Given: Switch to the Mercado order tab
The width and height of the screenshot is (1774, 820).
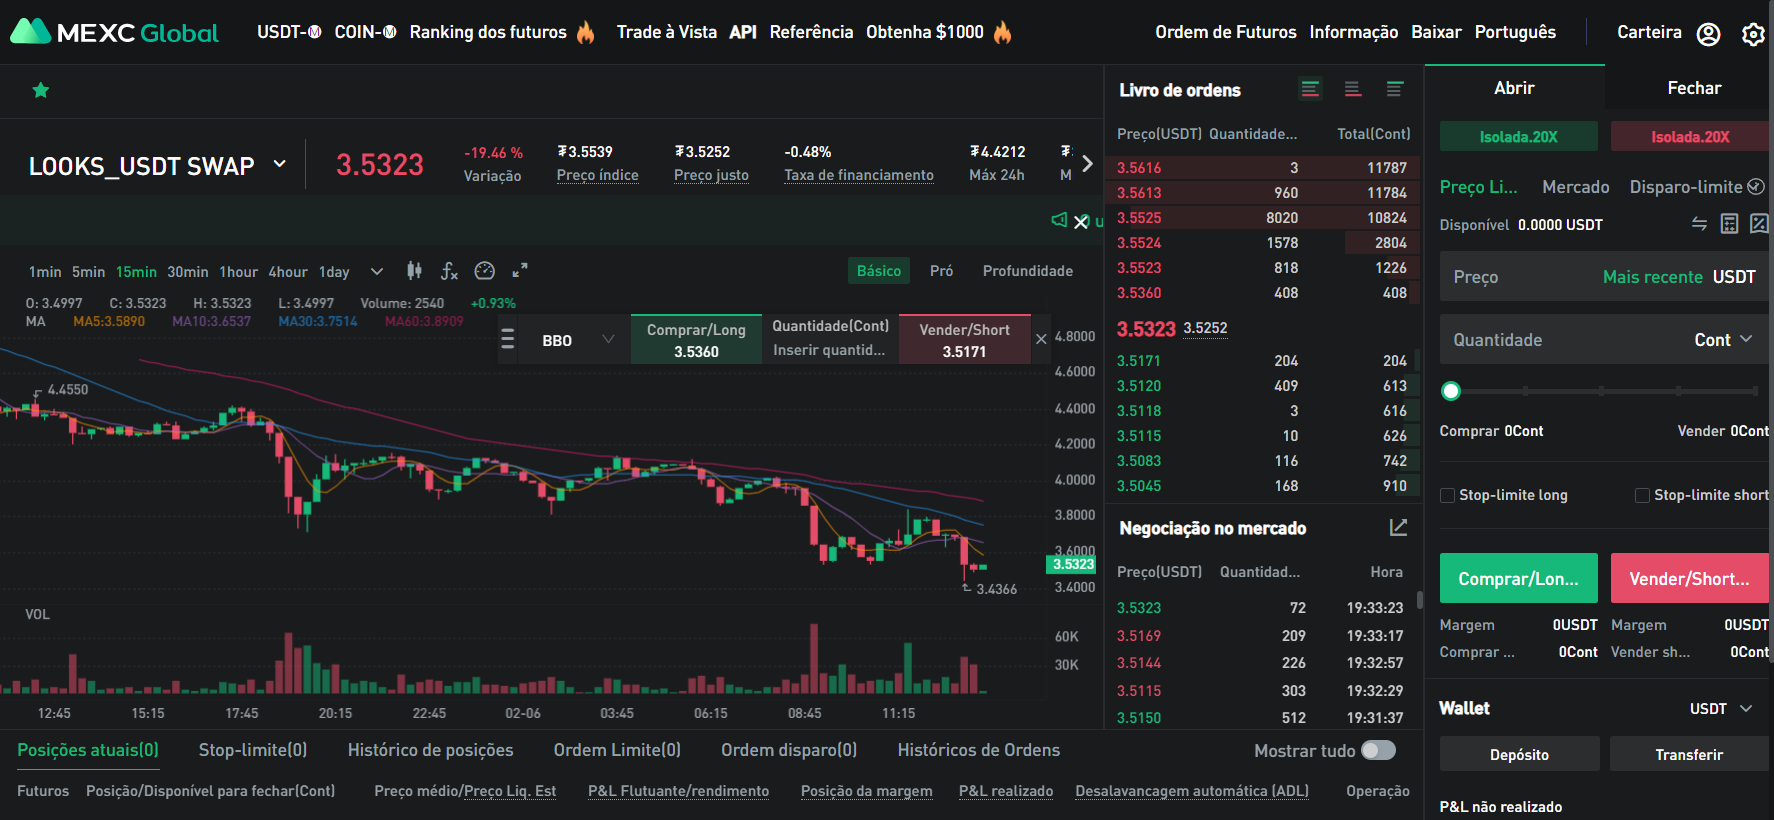Looking at the screenshot, I should (1576, 187).
